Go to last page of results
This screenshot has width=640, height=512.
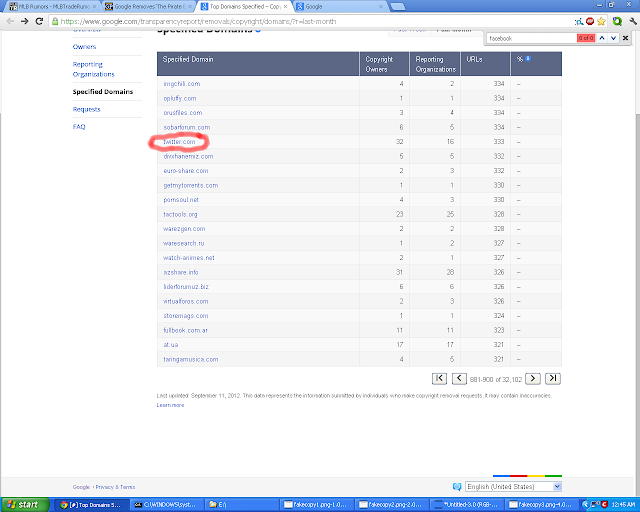553,378
